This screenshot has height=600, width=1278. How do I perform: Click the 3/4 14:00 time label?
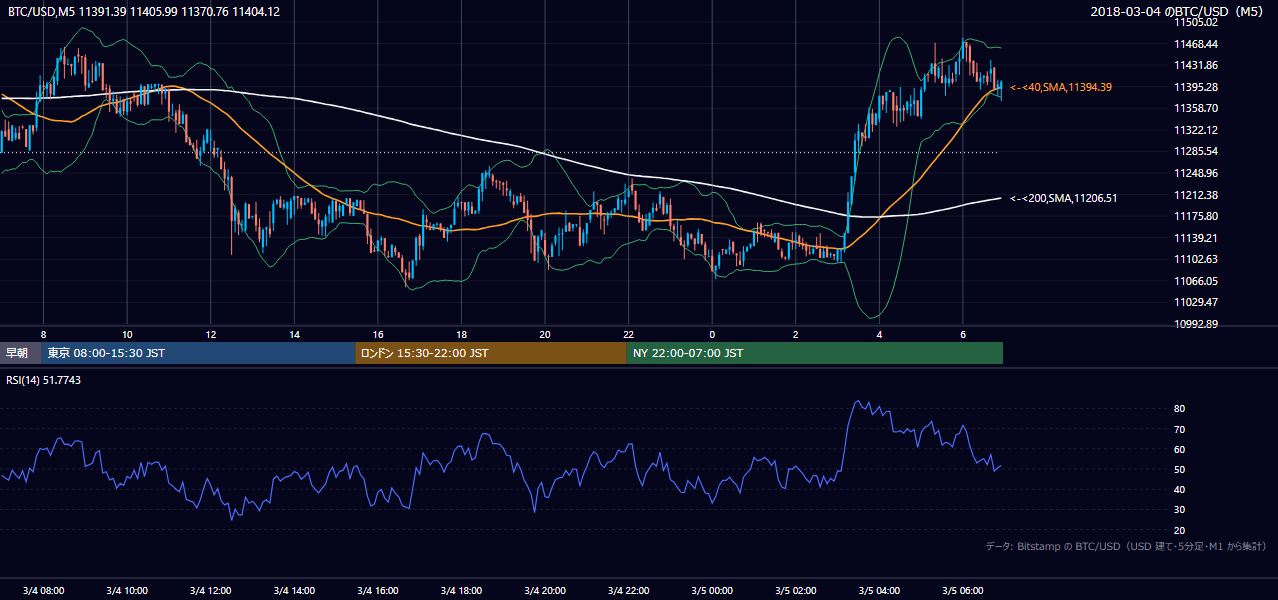pos(294,591)
